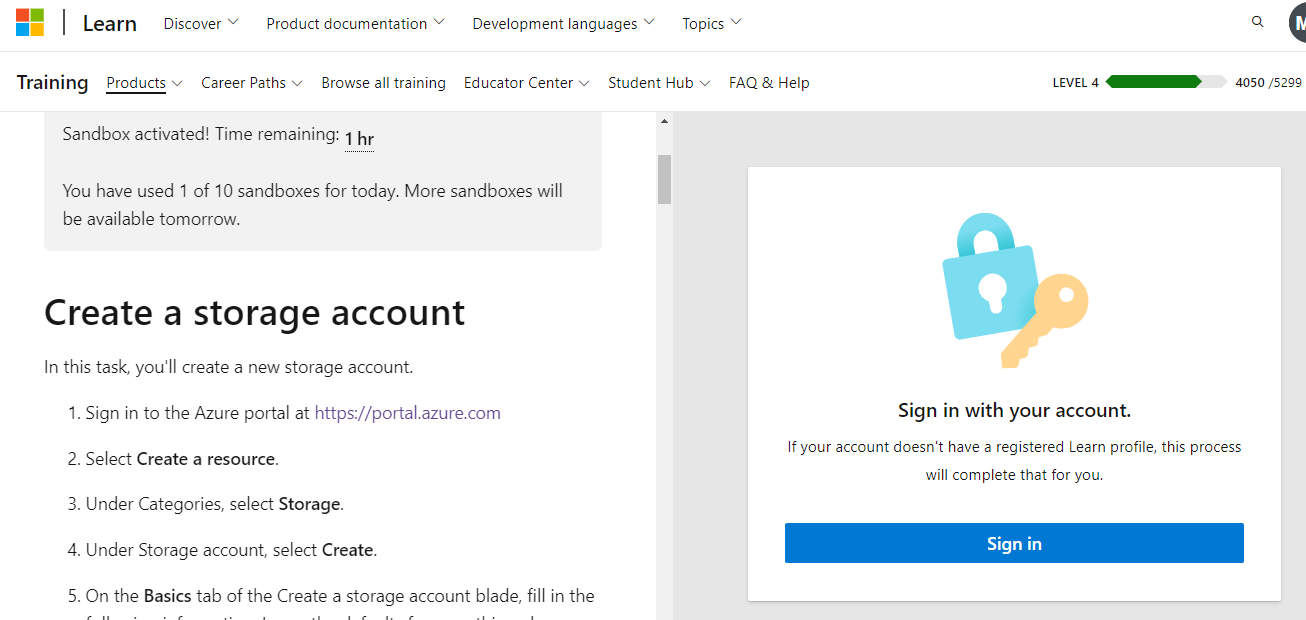
Task: Click the green level progress bar
Action: click(x=1166, y=82)
